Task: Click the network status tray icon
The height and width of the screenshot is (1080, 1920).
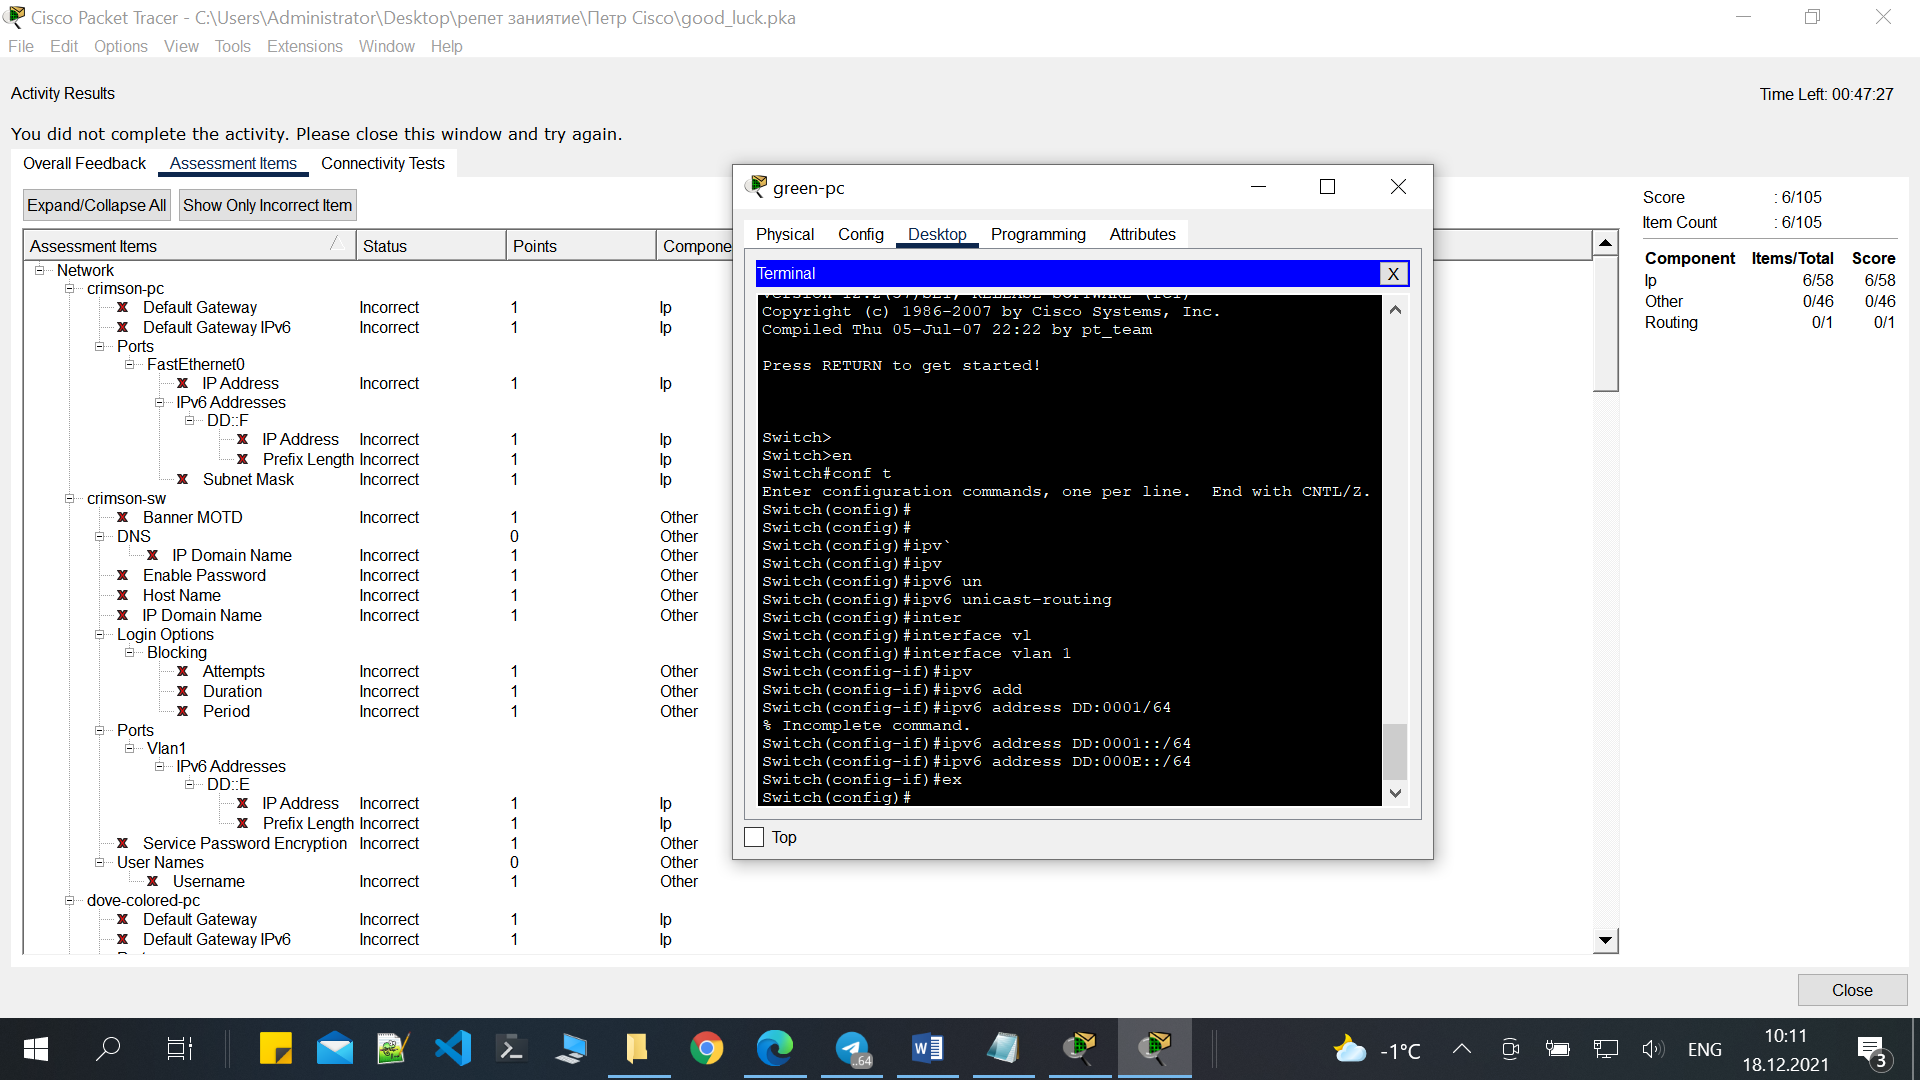Action: [1606, 1049]
